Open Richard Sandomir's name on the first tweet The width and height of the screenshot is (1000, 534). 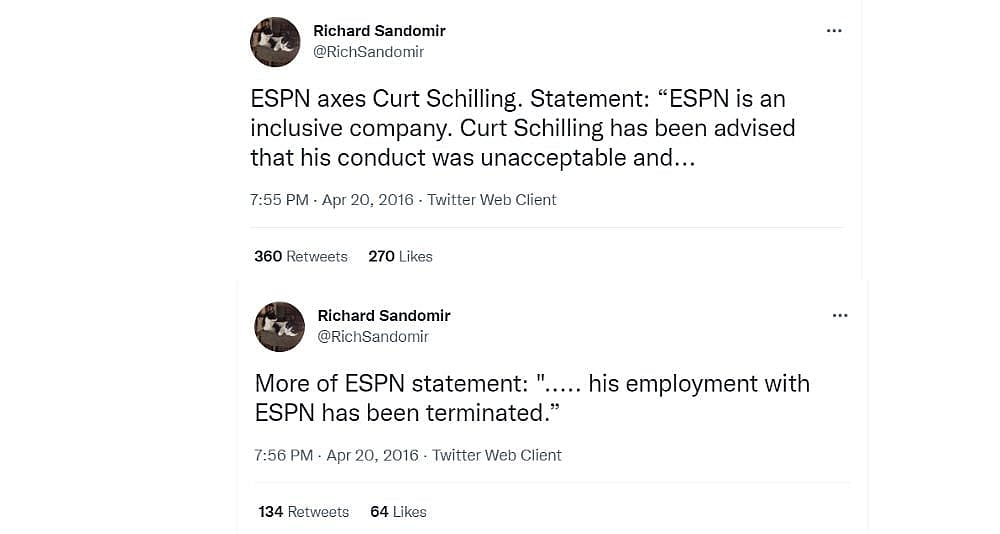click(x=379, y=31)
